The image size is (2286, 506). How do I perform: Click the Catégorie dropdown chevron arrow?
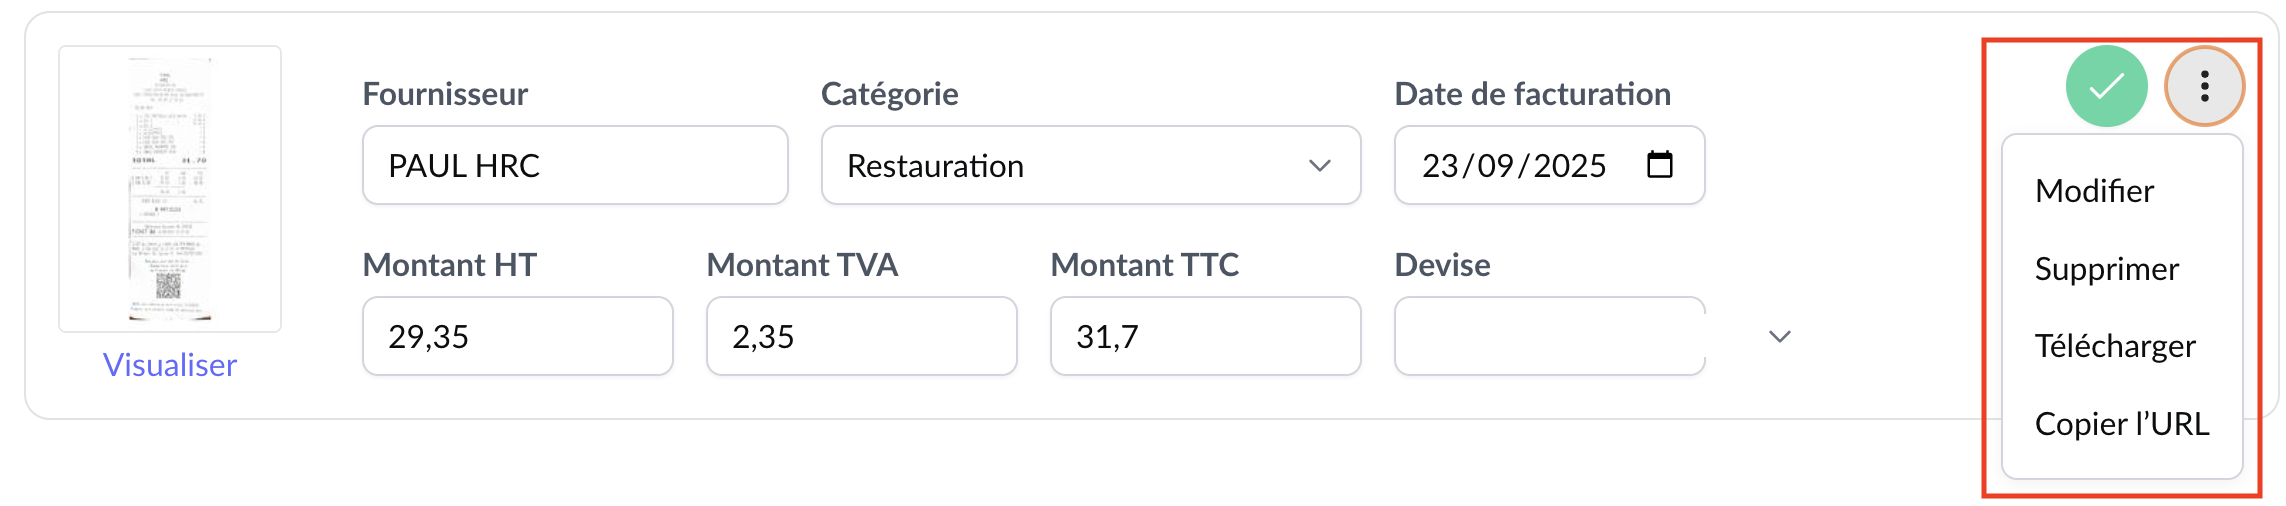1320,166
